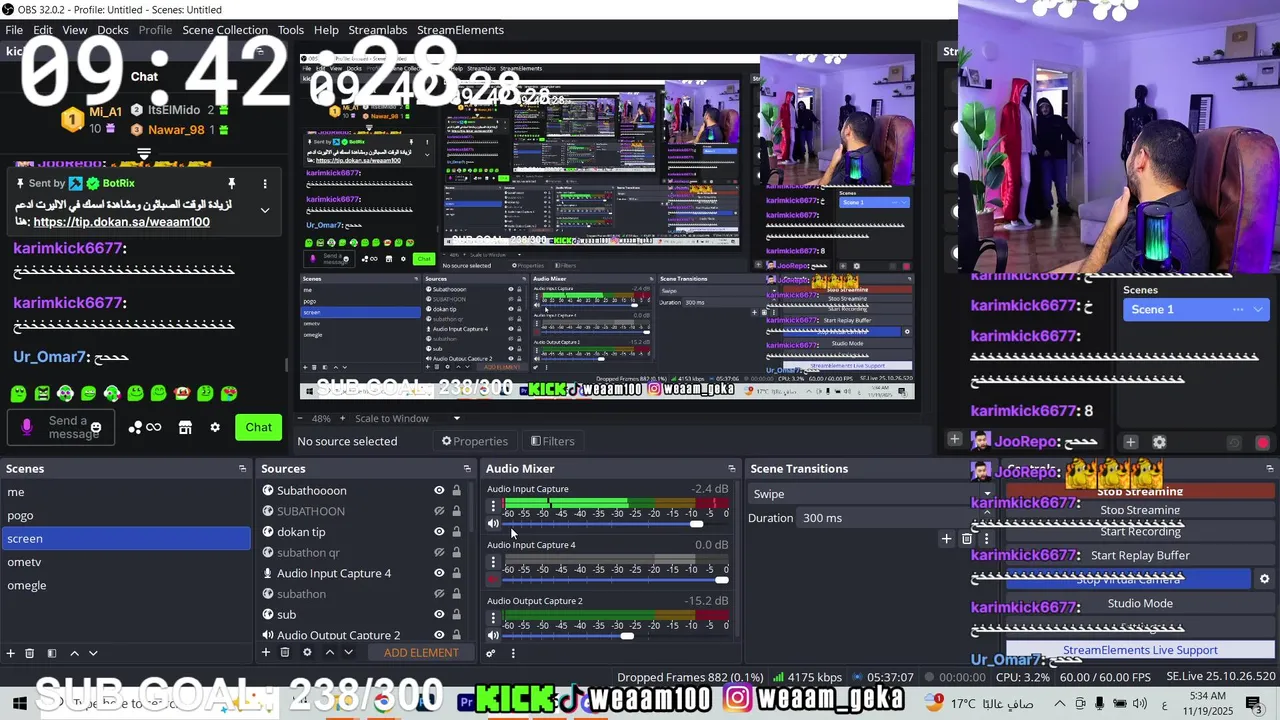Open options dots for Audio Input Capture
The width and height of the screenshot is (1280, 720).
[x=493, y=506]
